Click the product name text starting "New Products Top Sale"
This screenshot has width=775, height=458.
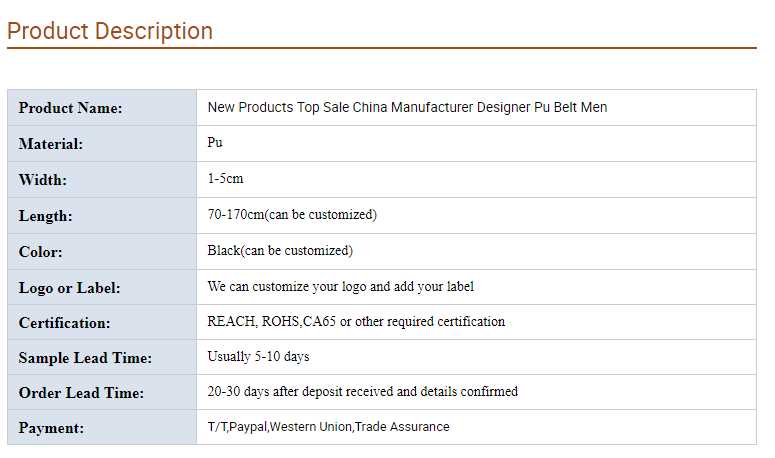coord(407,107)
